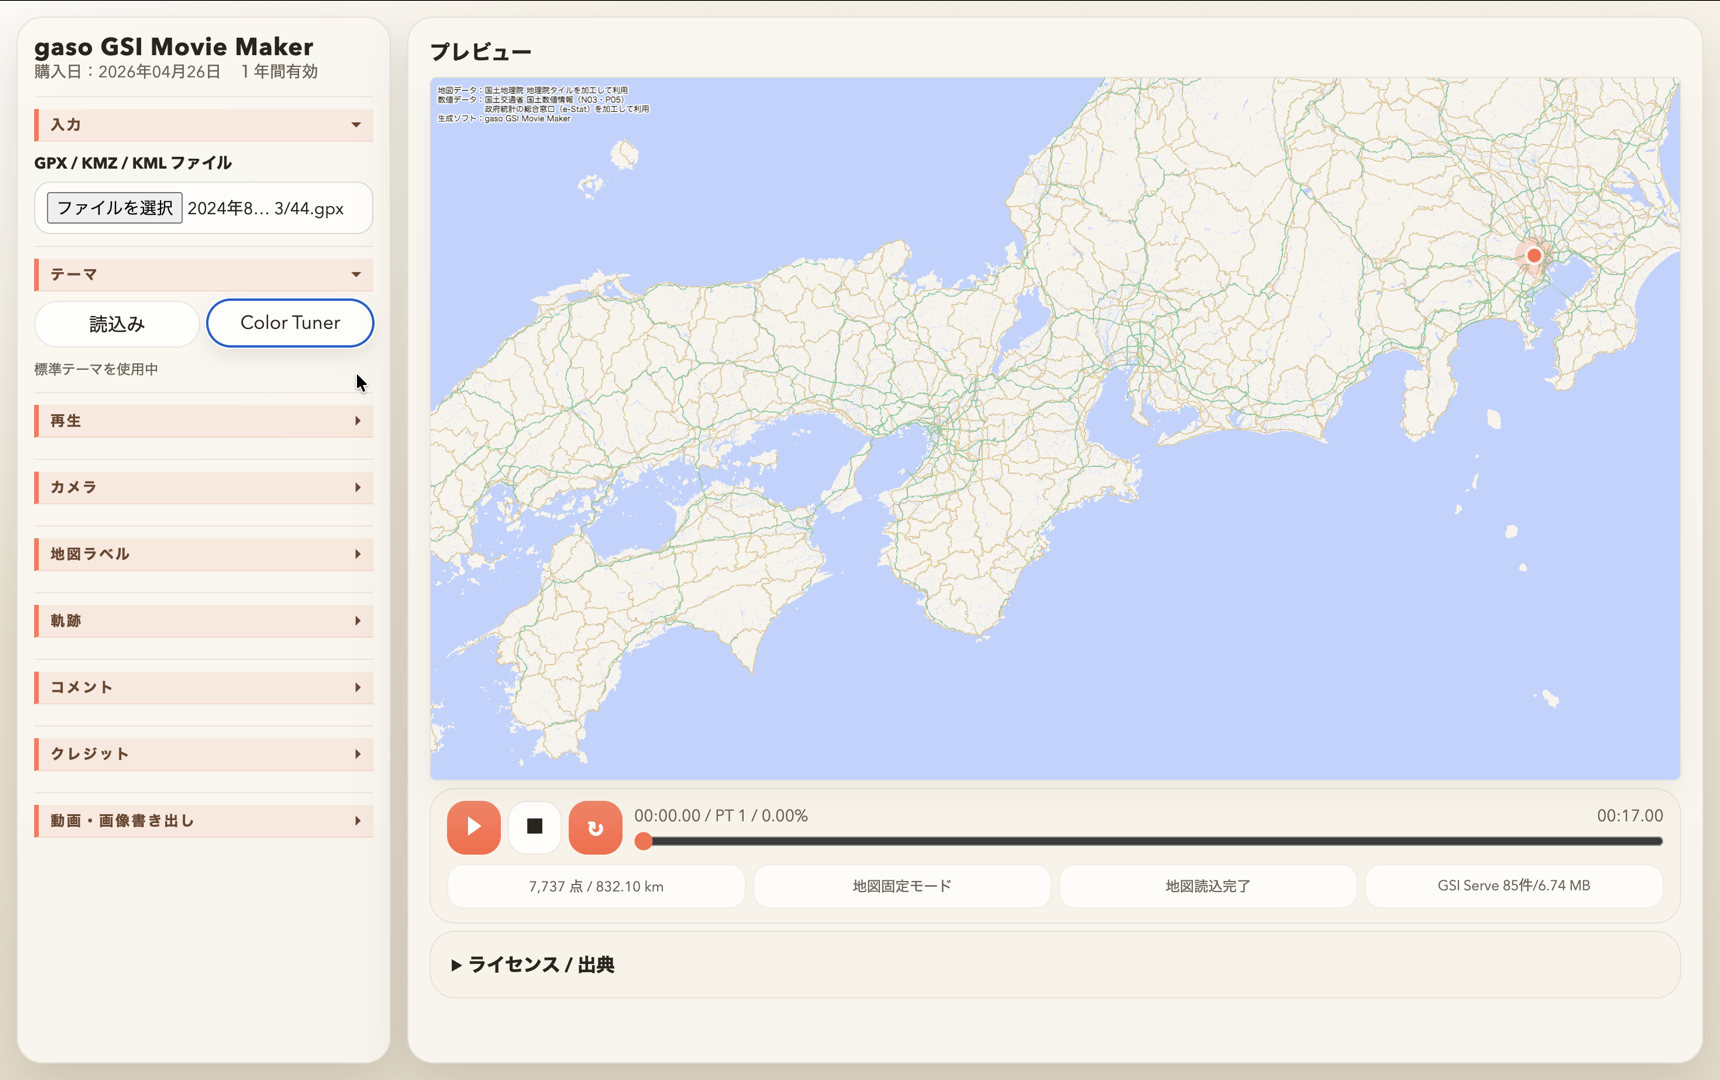
Task: Open the 軌跡 section
Action: (203, 620)
